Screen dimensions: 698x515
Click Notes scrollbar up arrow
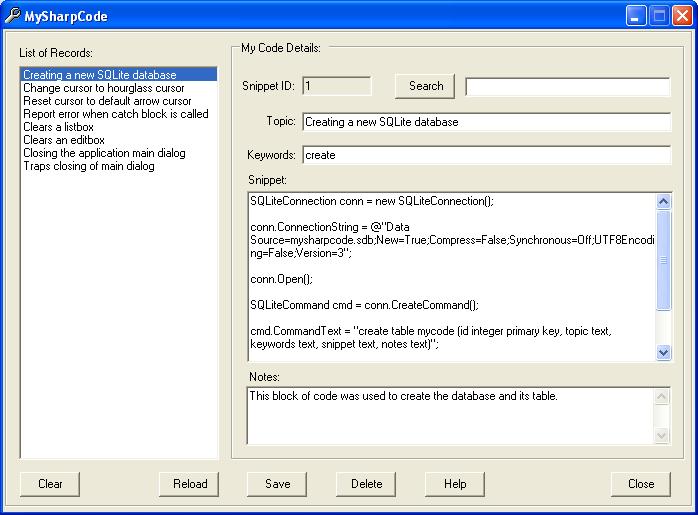click(661, 396)
